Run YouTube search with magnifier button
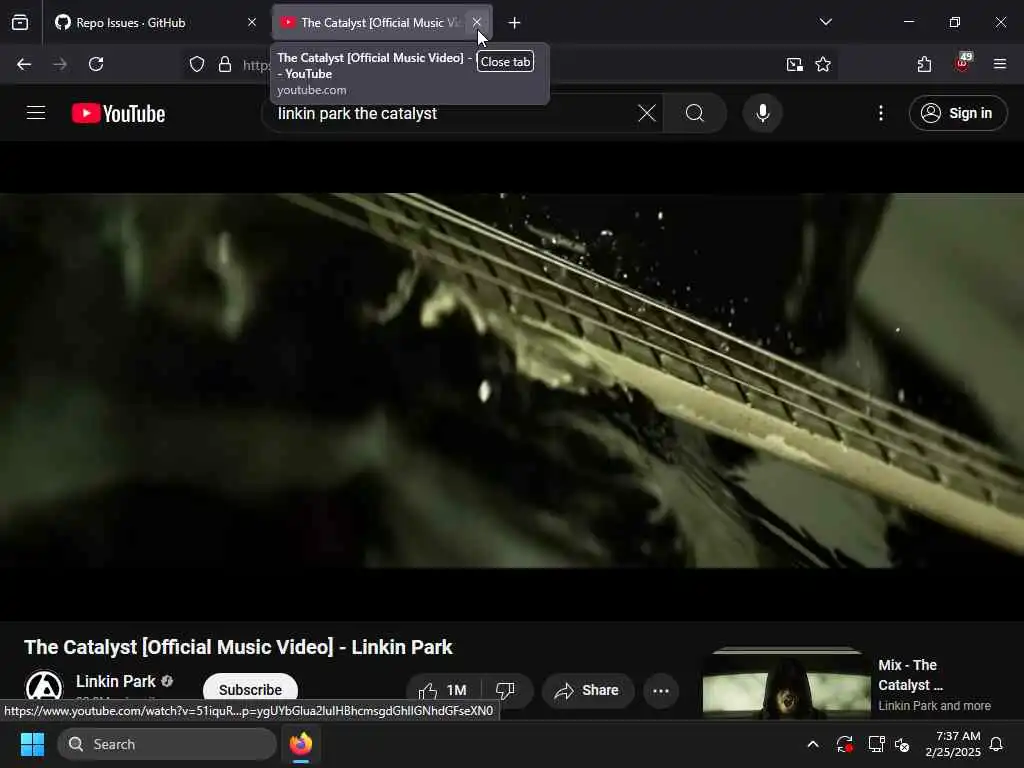Image resolution: width=1024 pixels, height=768 pixels. 695,114
